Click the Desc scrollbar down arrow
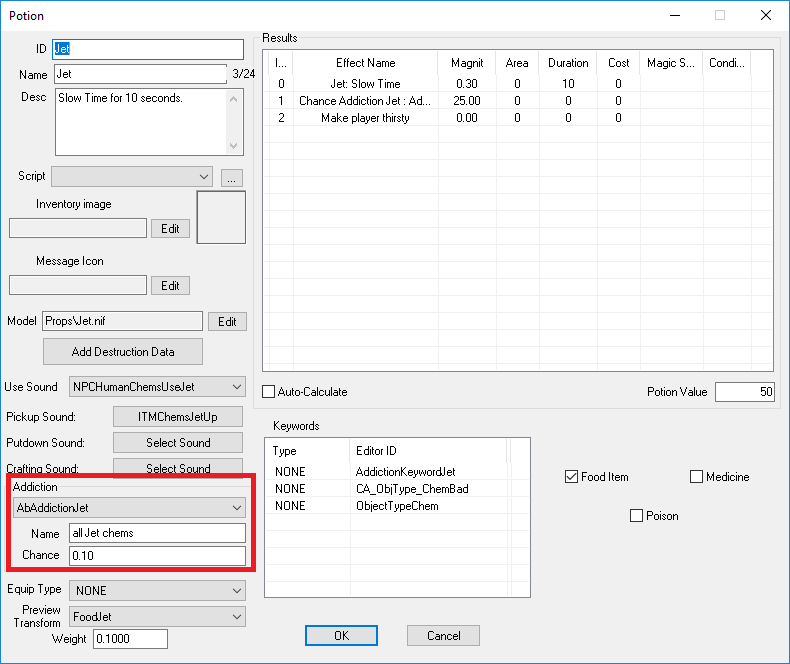790x664 pixels. 233,146
